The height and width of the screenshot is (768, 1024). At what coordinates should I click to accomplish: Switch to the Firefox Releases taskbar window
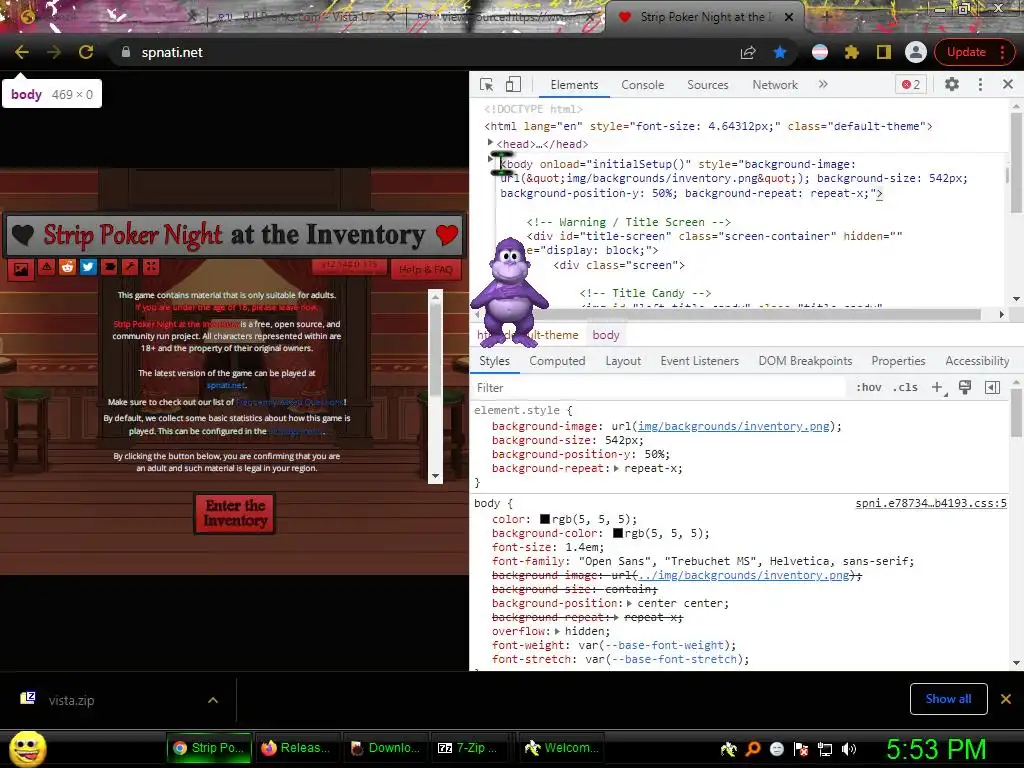(x=297, y=748)
